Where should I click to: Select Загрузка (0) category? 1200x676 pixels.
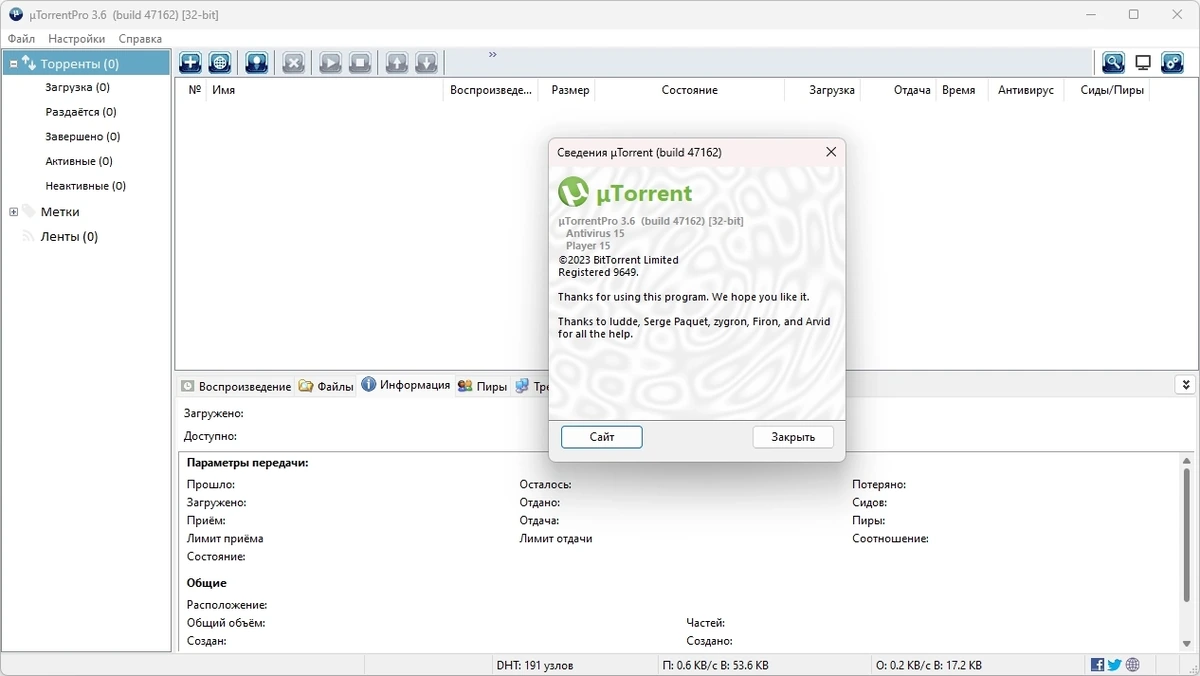tap(77, 88)
